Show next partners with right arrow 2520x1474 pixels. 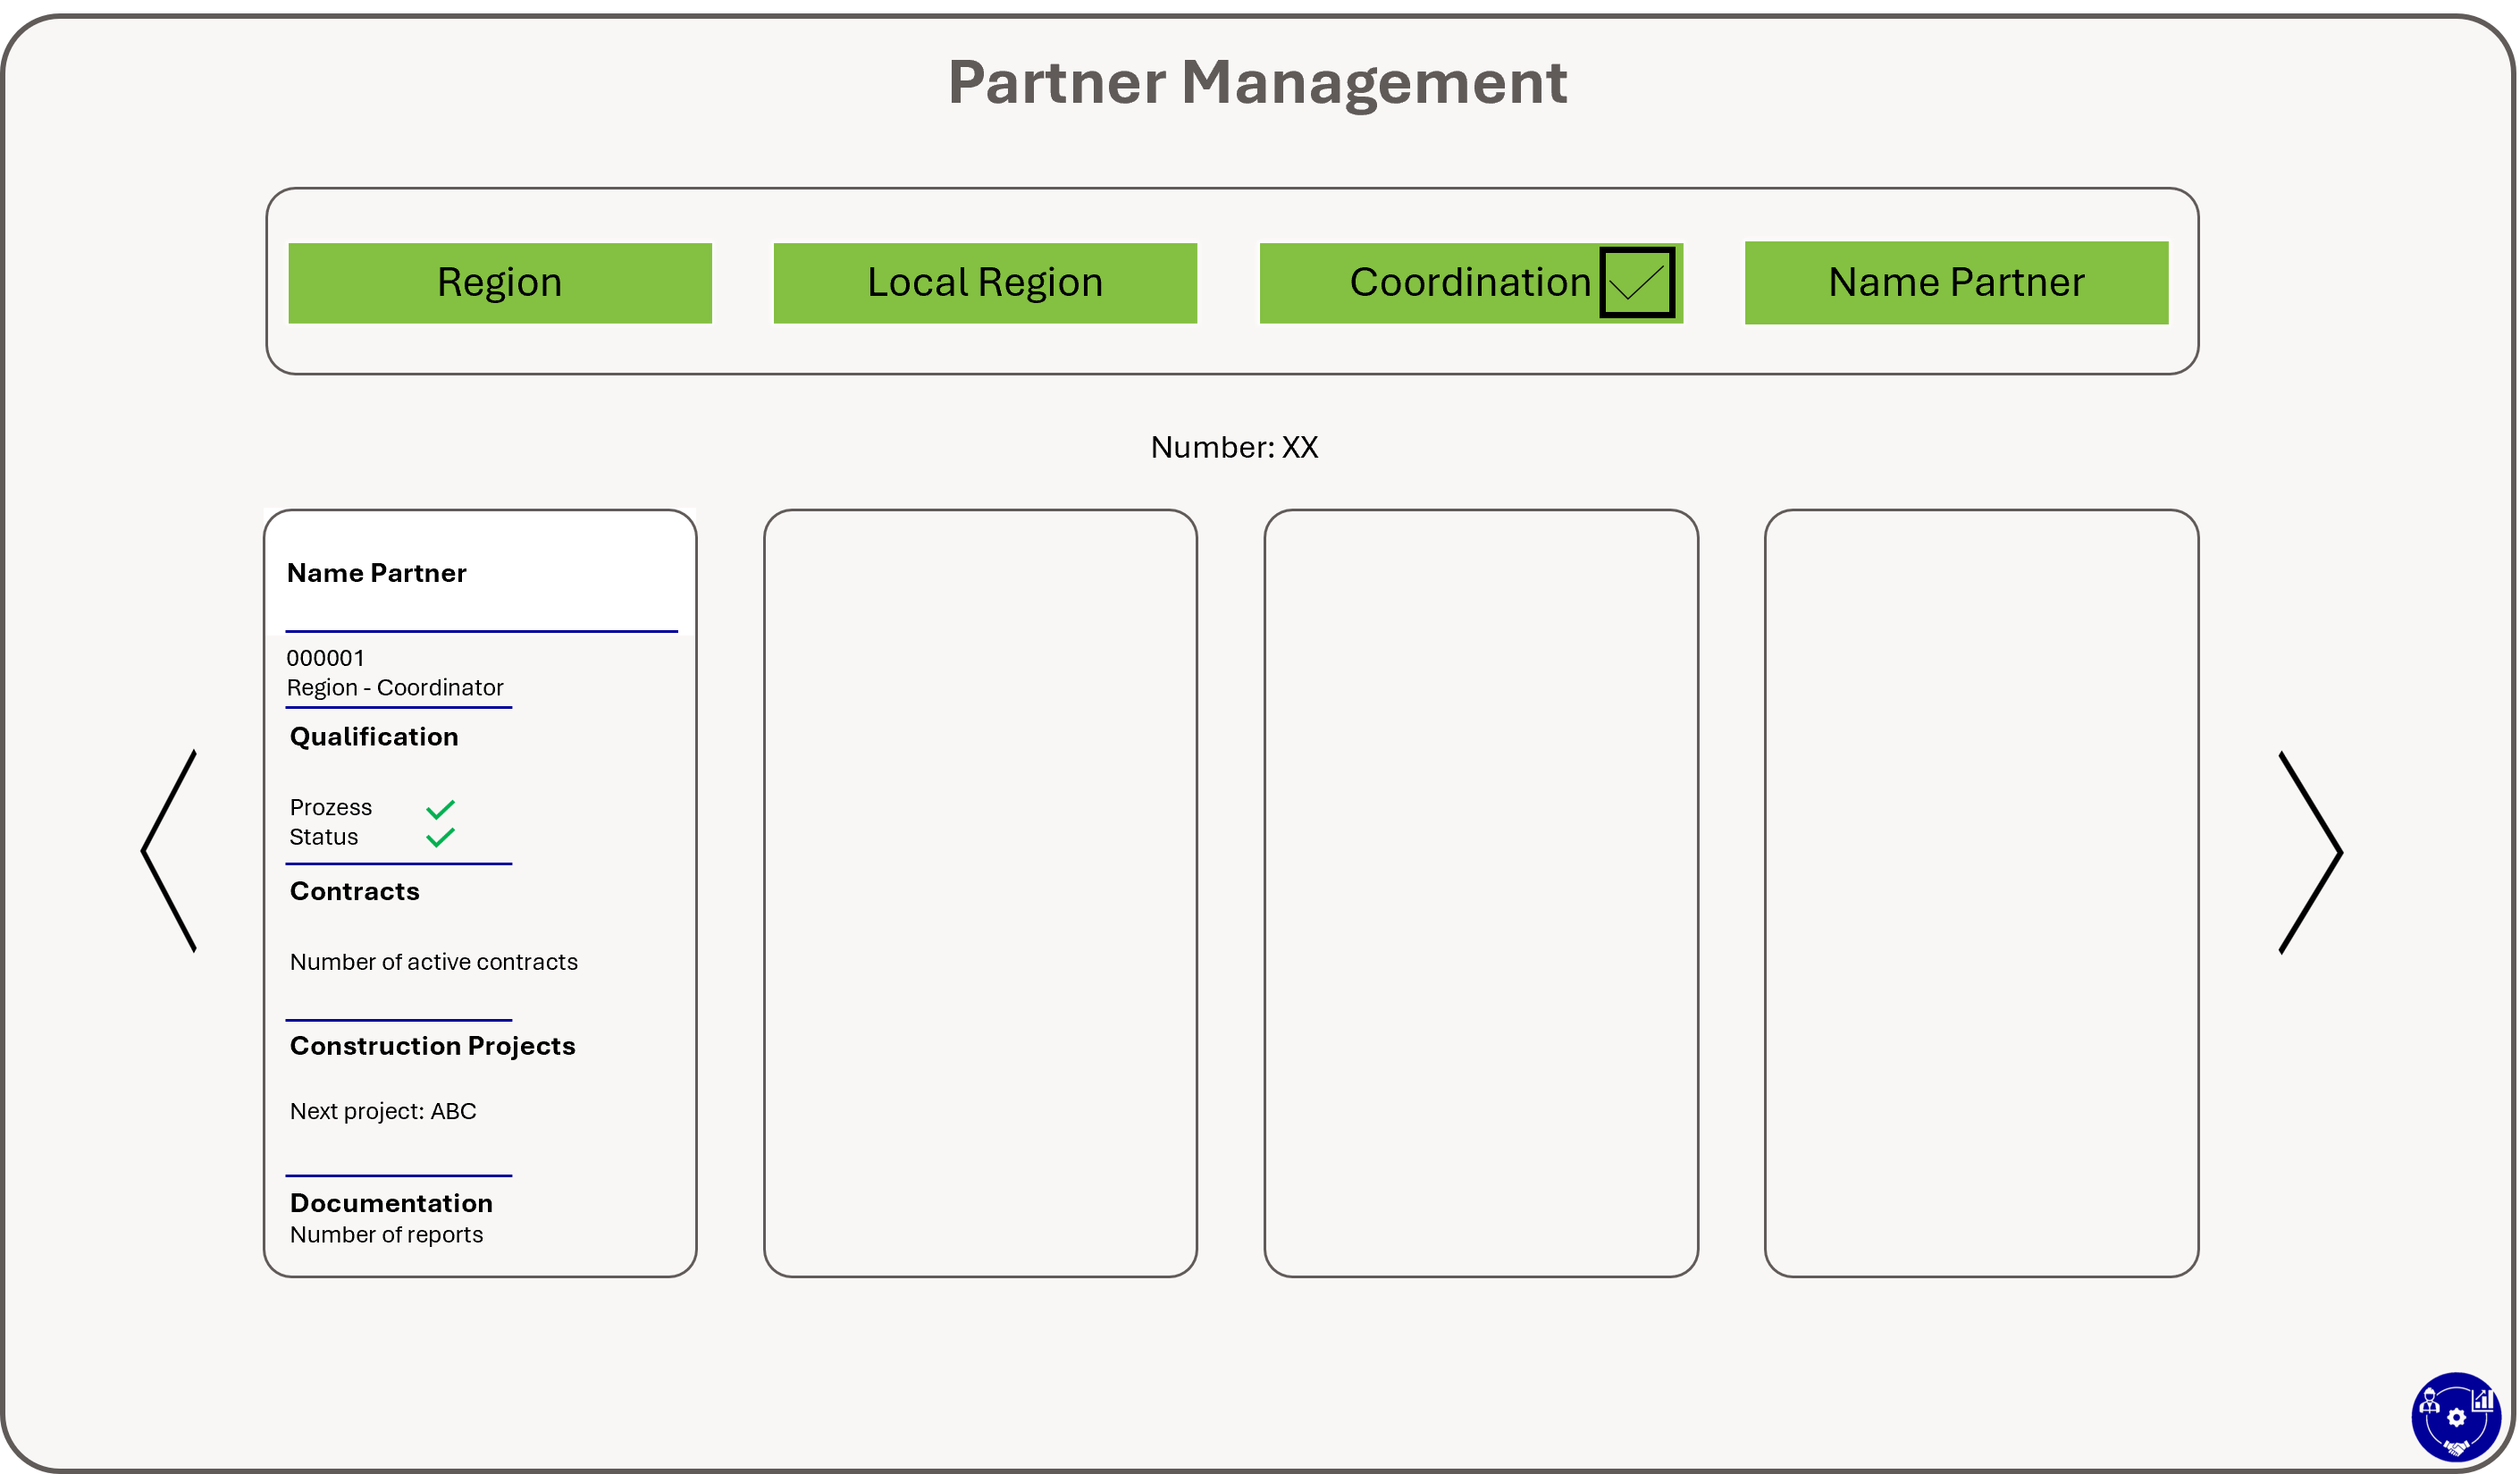click(x=2311, y=852)
